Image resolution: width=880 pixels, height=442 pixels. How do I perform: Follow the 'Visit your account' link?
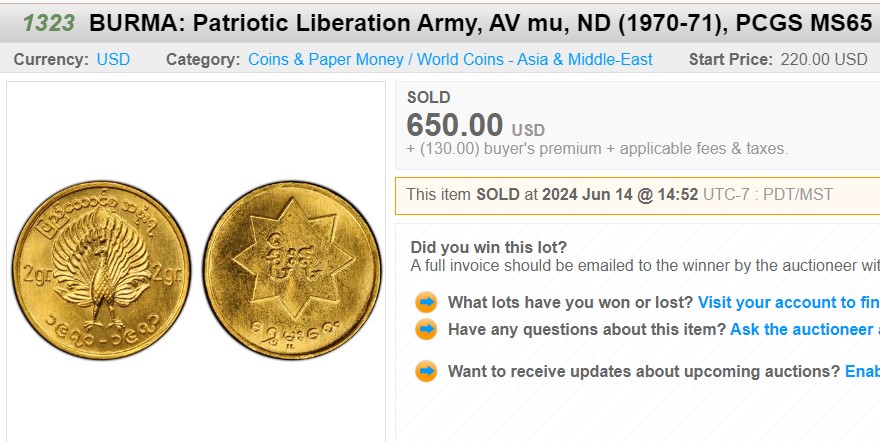(789, 302)
